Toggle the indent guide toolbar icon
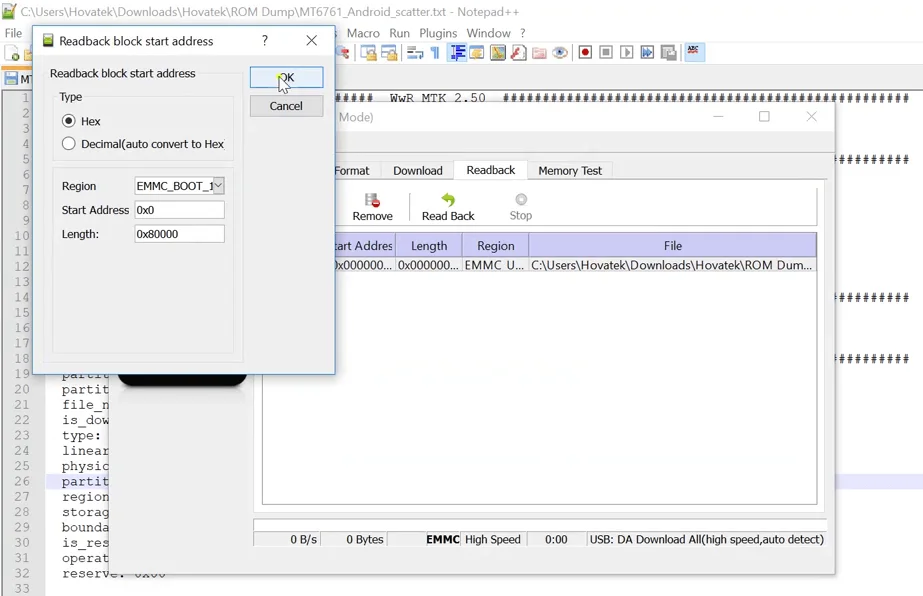Viewport: 923px width, 596px height. [x=457, y=53]
